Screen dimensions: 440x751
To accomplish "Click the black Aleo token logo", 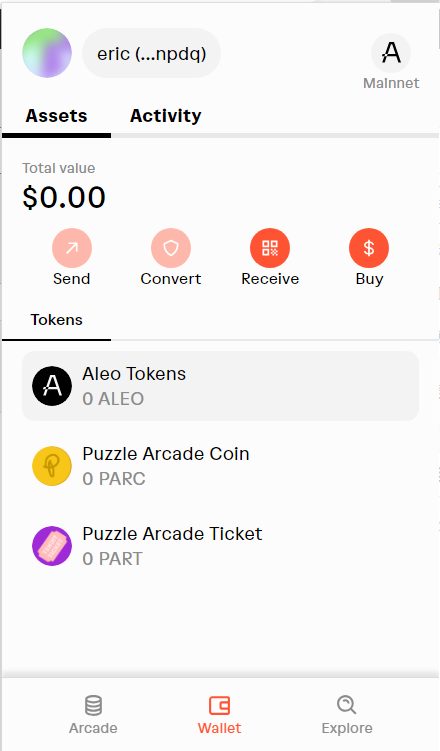I will (x=52, y=386).
